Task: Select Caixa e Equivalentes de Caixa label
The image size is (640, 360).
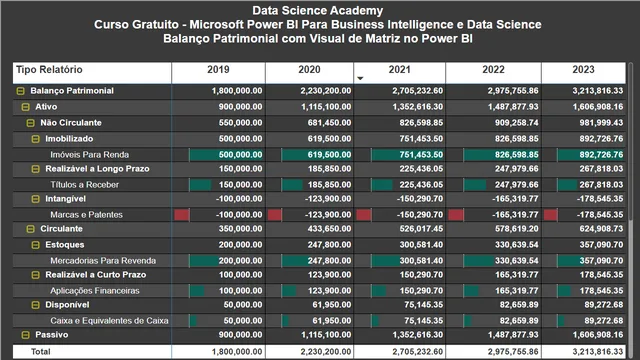Action: (109, 321)
